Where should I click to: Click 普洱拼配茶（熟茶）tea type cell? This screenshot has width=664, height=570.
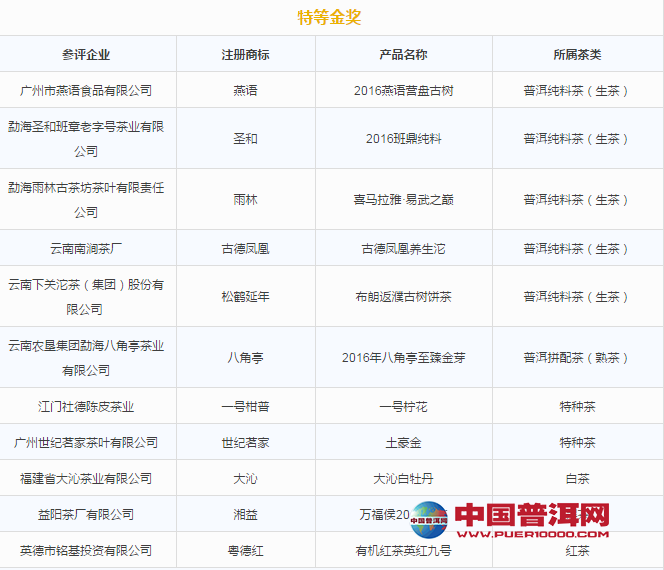click(x=577, y=357)
